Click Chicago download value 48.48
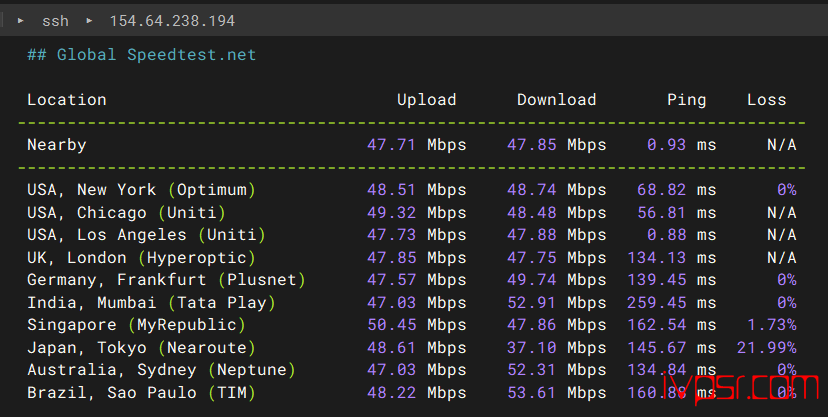This screenshot has height=417, width=828. (532, 213)
